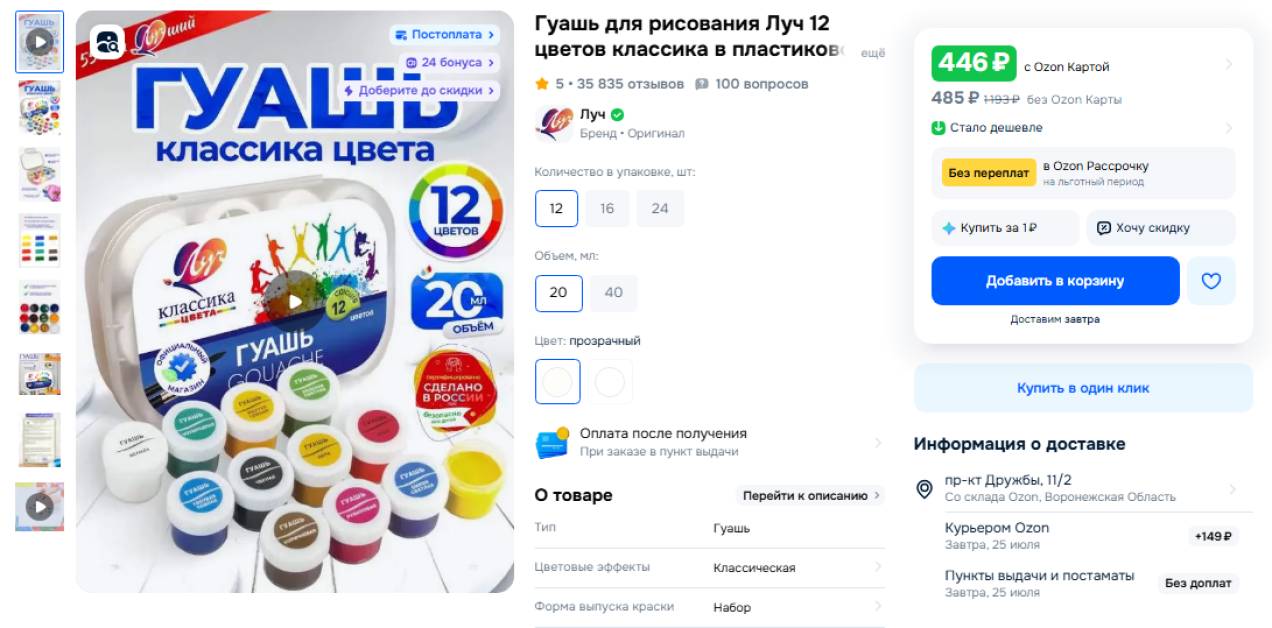Expand the Ozon Card price details chevron
The image size is (1272, 628).
[x=1228, y=65]
